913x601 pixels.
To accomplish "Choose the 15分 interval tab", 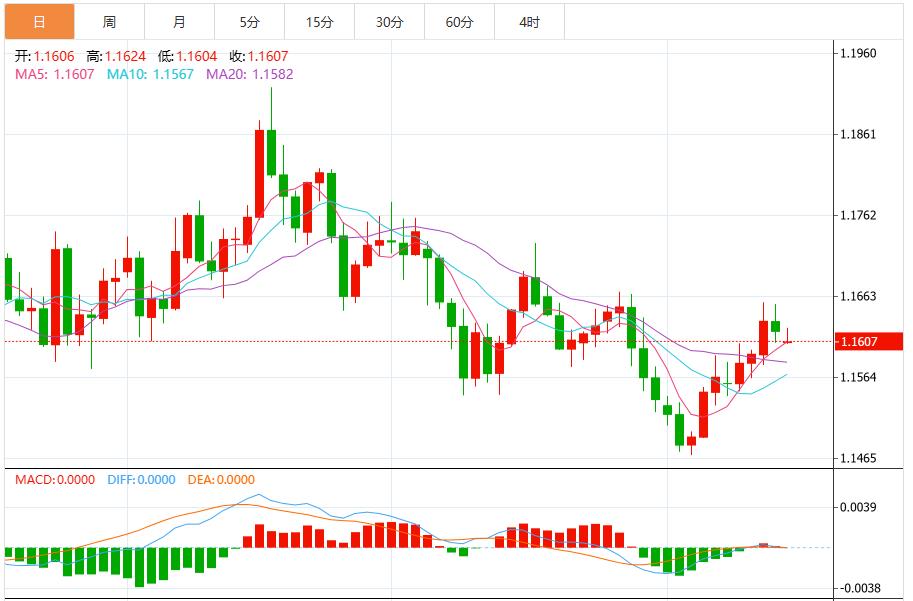I will 319,22.
